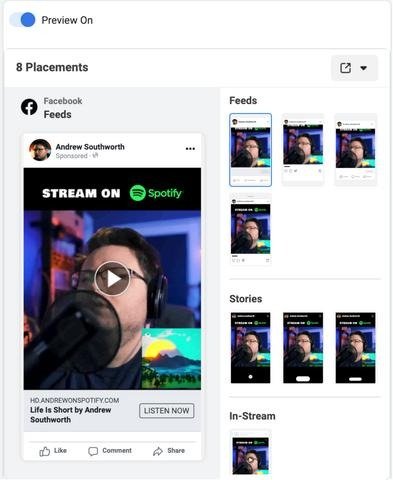Click the 8 Placements heading

coord(52,67)
